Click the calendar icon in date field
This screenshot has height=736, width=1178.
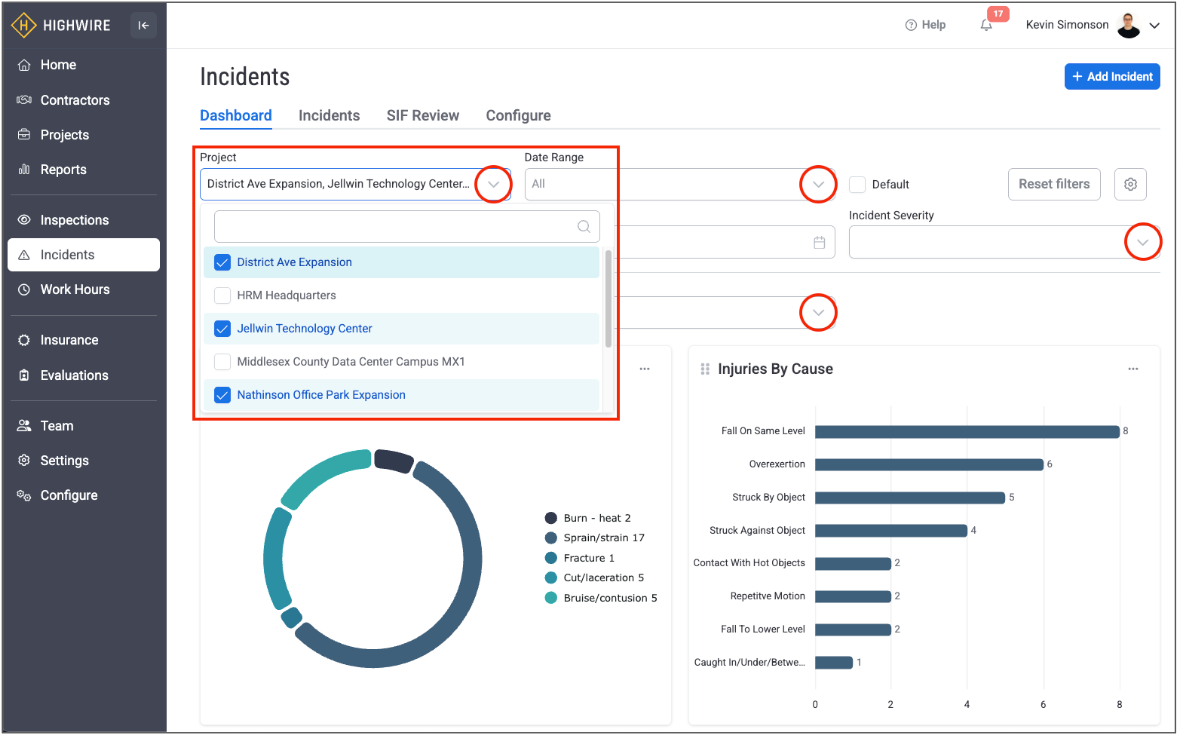click(x=819, y=242)
